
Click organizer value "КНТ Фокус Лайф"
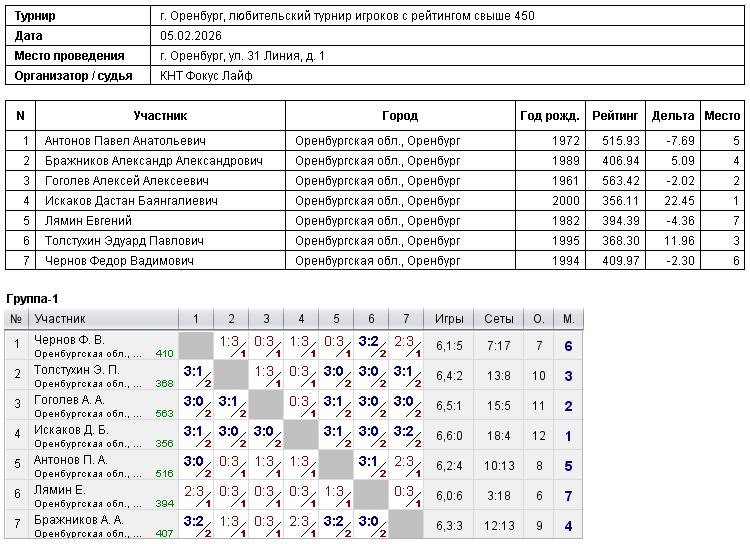tap(207, 75)
